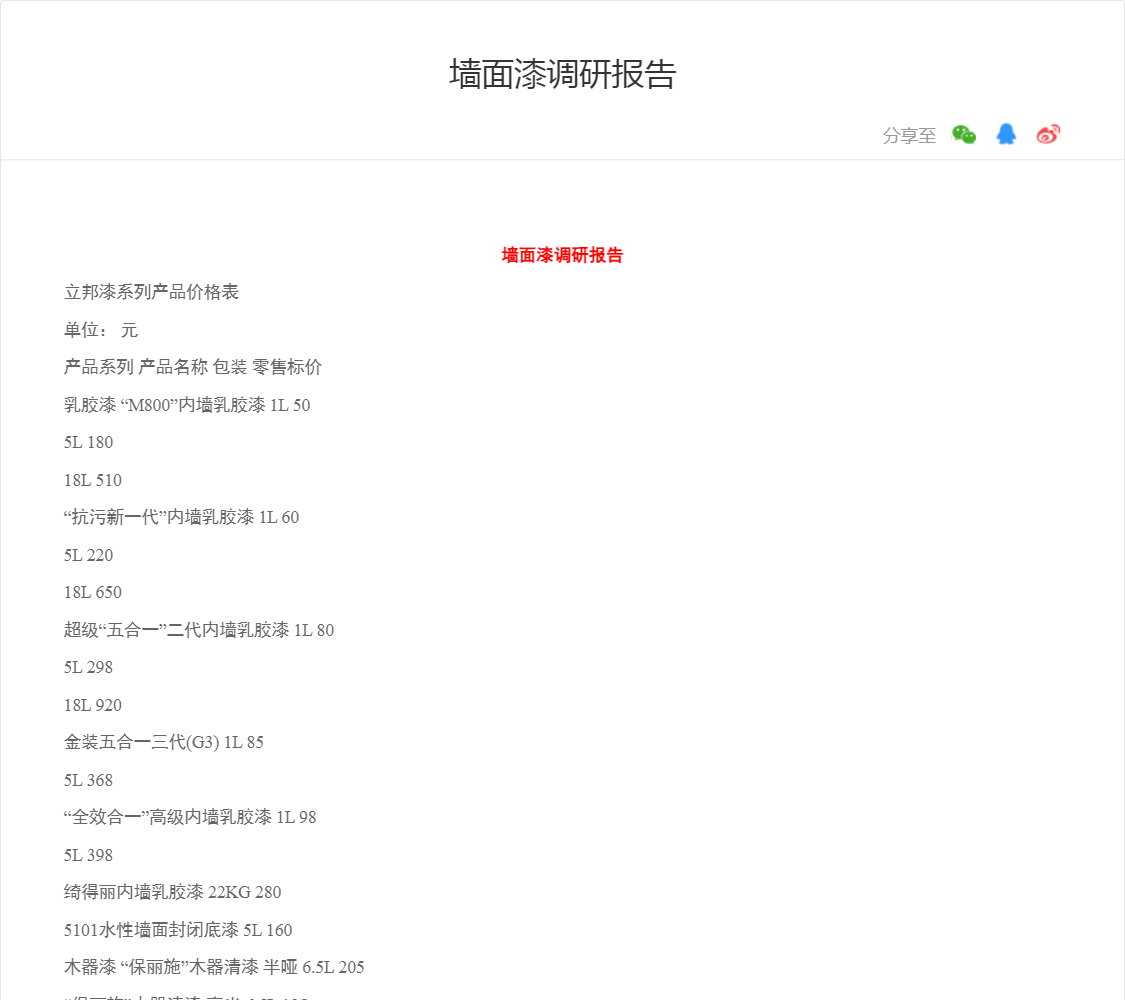The height and width of the screenshot is (1000, 1125).
Task: Share the report to Weibo
Action: pos(1048,134)
